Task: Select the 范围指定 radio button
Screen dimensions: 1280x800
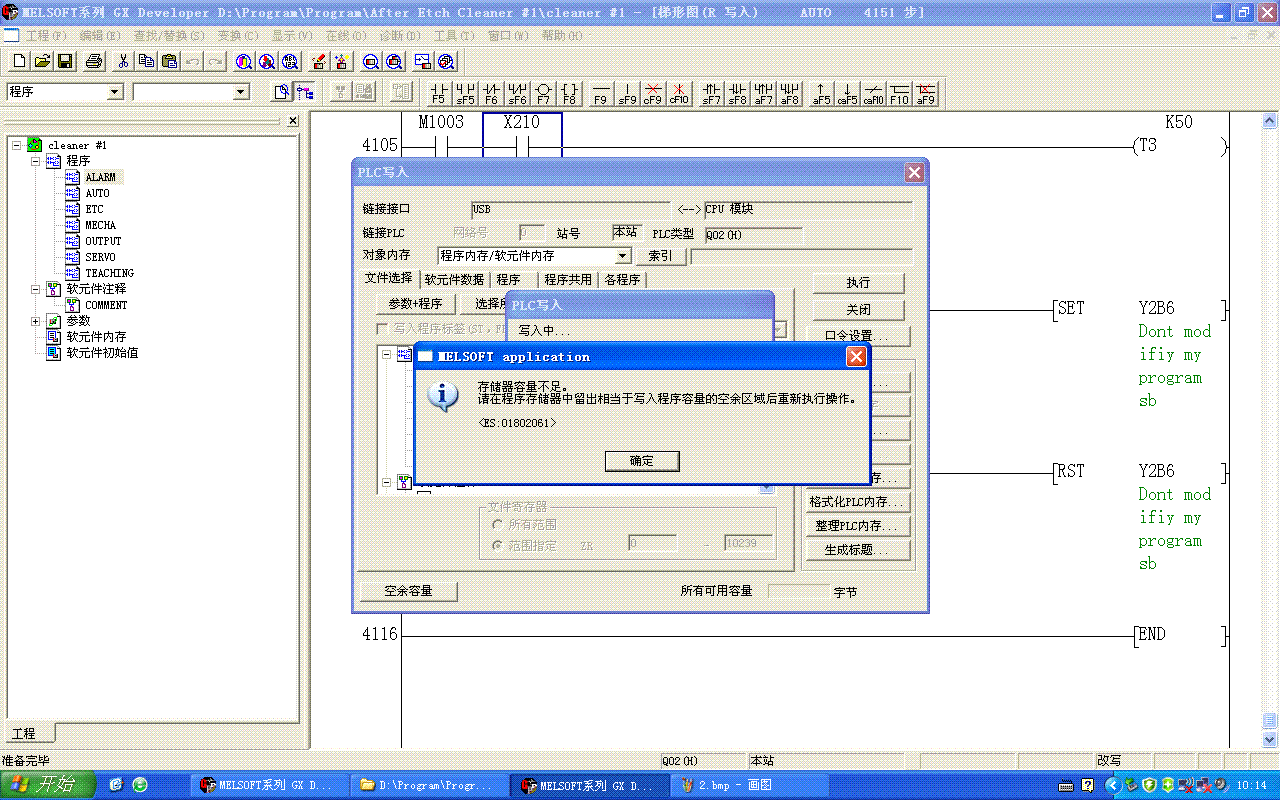Action: coord(497,546)
